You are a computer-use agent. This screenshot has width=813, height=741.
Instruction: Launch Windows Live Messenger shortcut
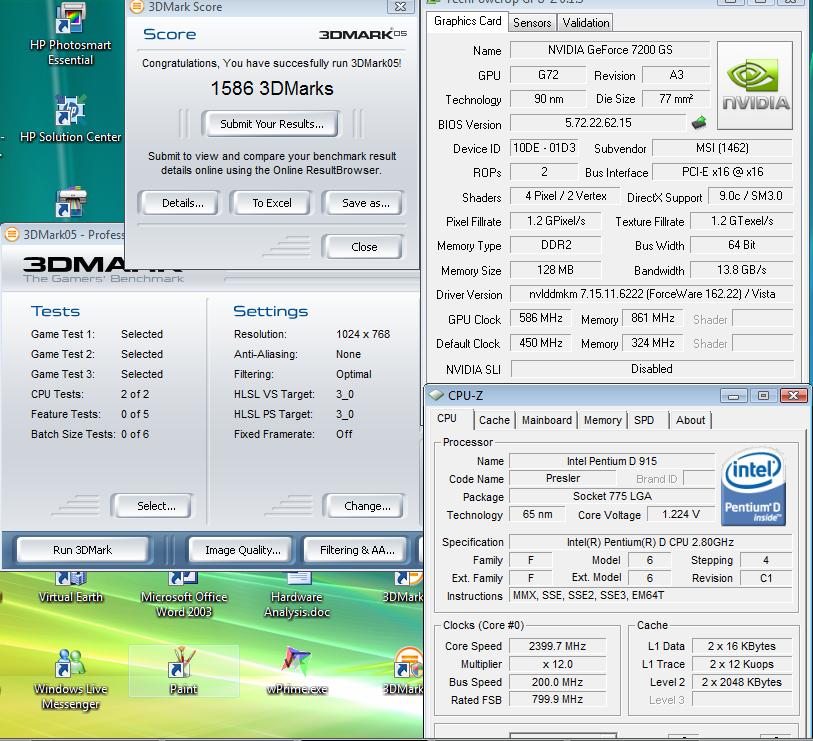point(71,679)
